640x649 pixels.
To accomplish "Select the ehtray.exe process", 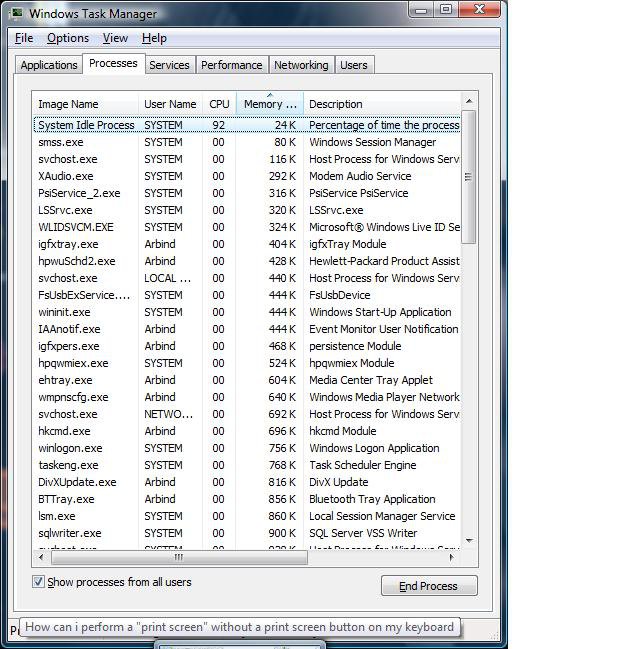I will (247, 380).
